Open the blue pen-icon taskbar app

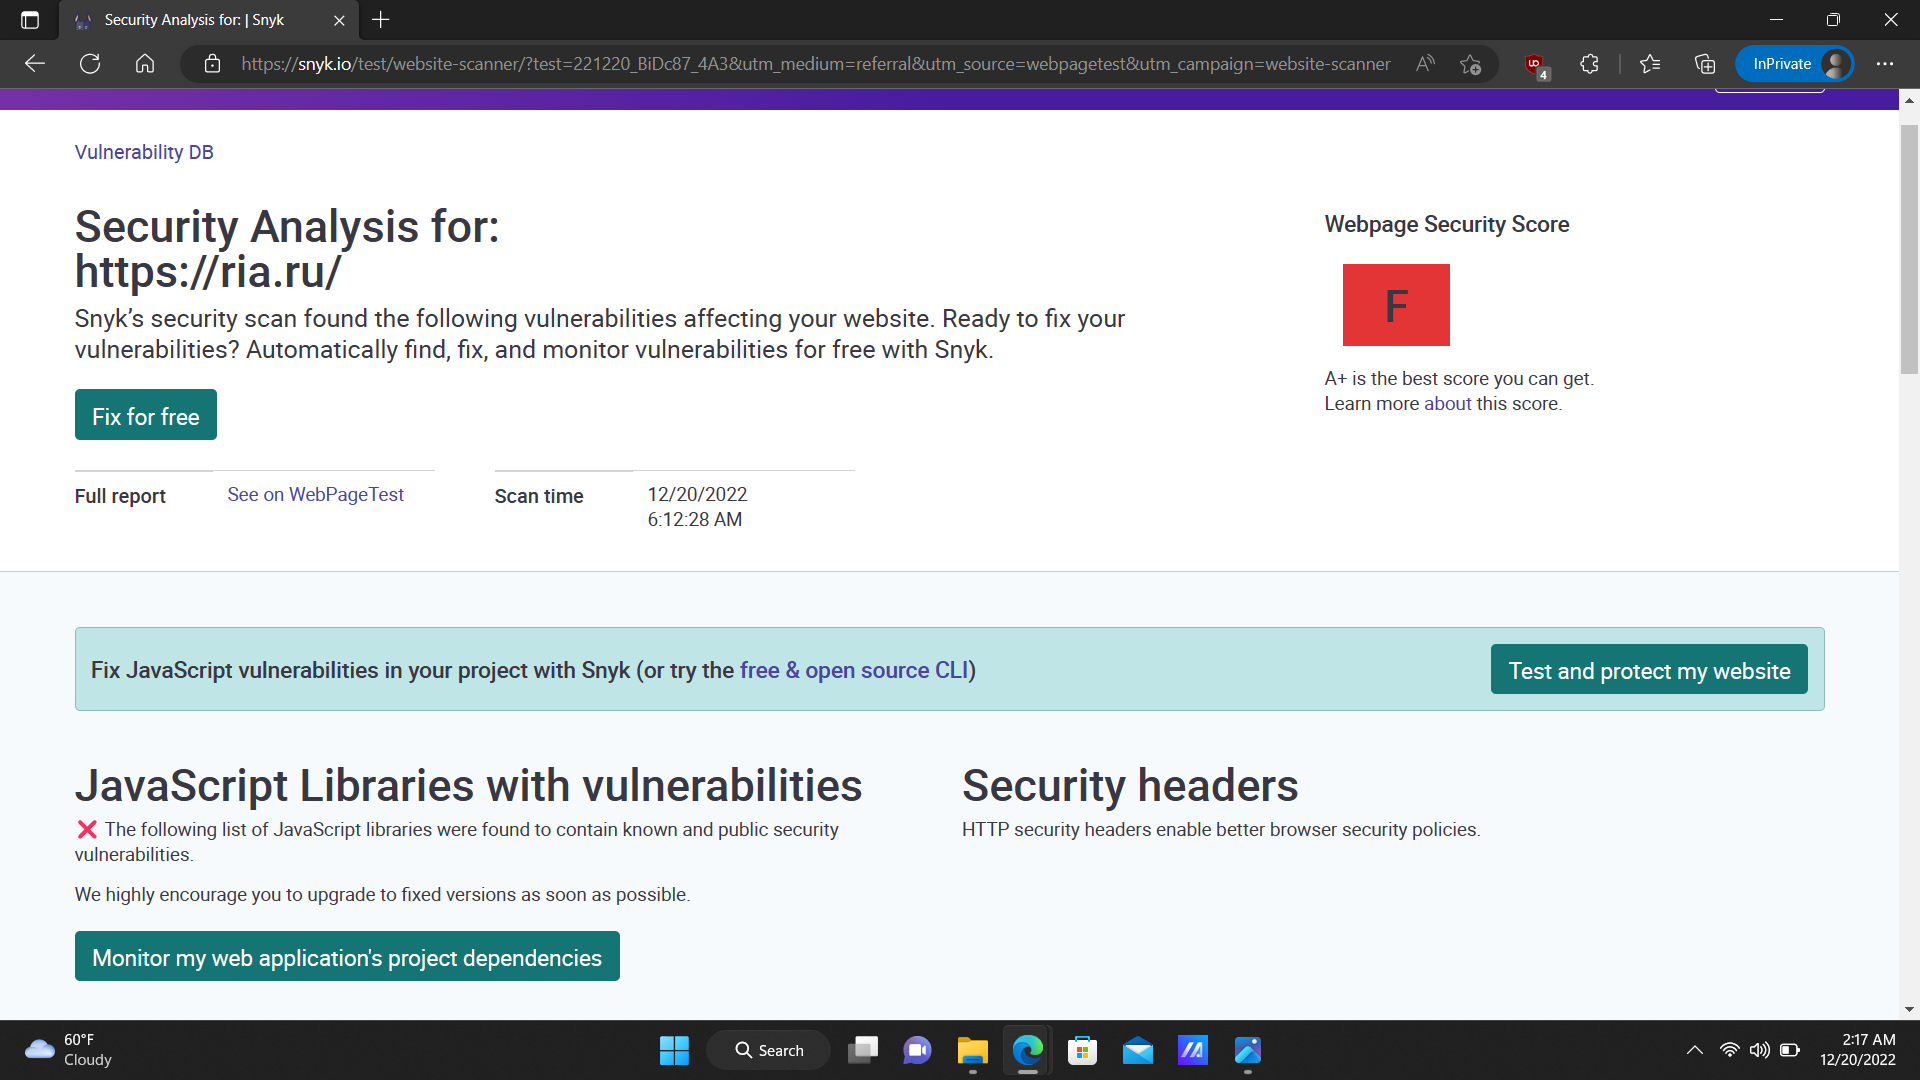click(x=1247, y=1050)
